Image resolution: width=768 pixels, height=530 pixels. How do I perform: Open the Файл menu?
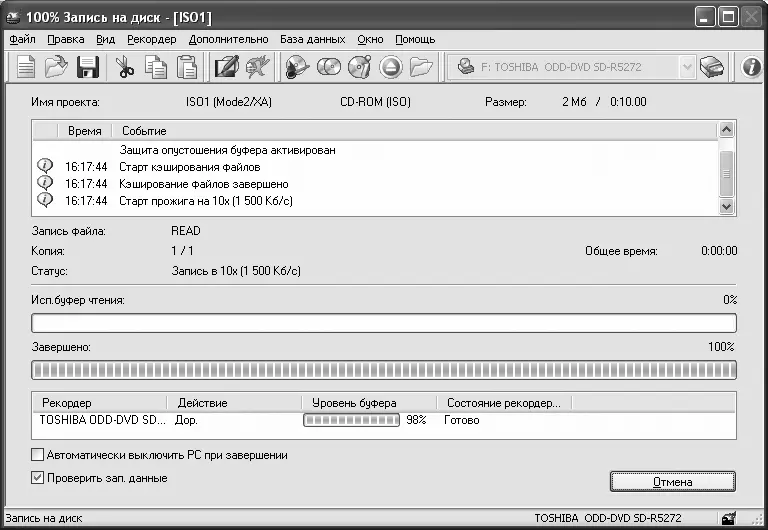[21, 39]
